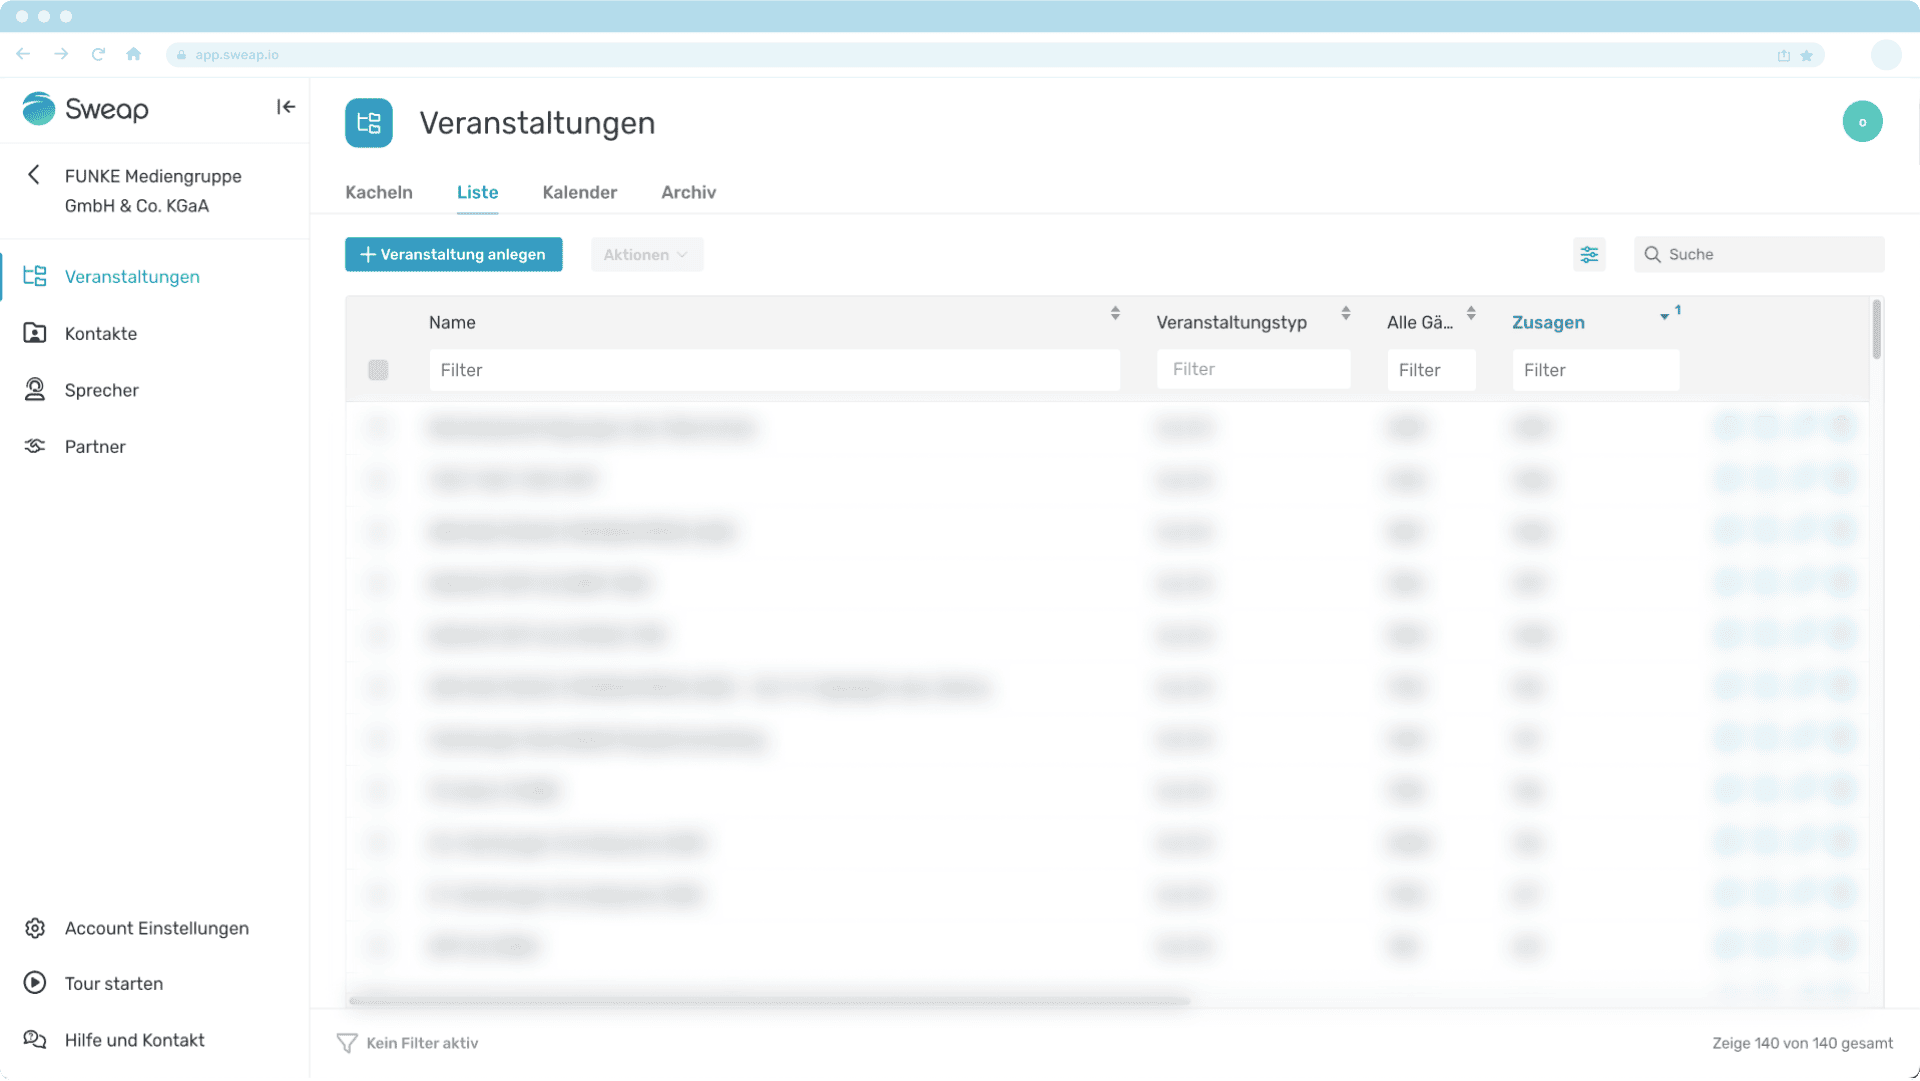The height and width of the screenshot is (1081, 1920).
Task: Open Account Einstellungen gear icon
Action: click(x=35, y=928)
